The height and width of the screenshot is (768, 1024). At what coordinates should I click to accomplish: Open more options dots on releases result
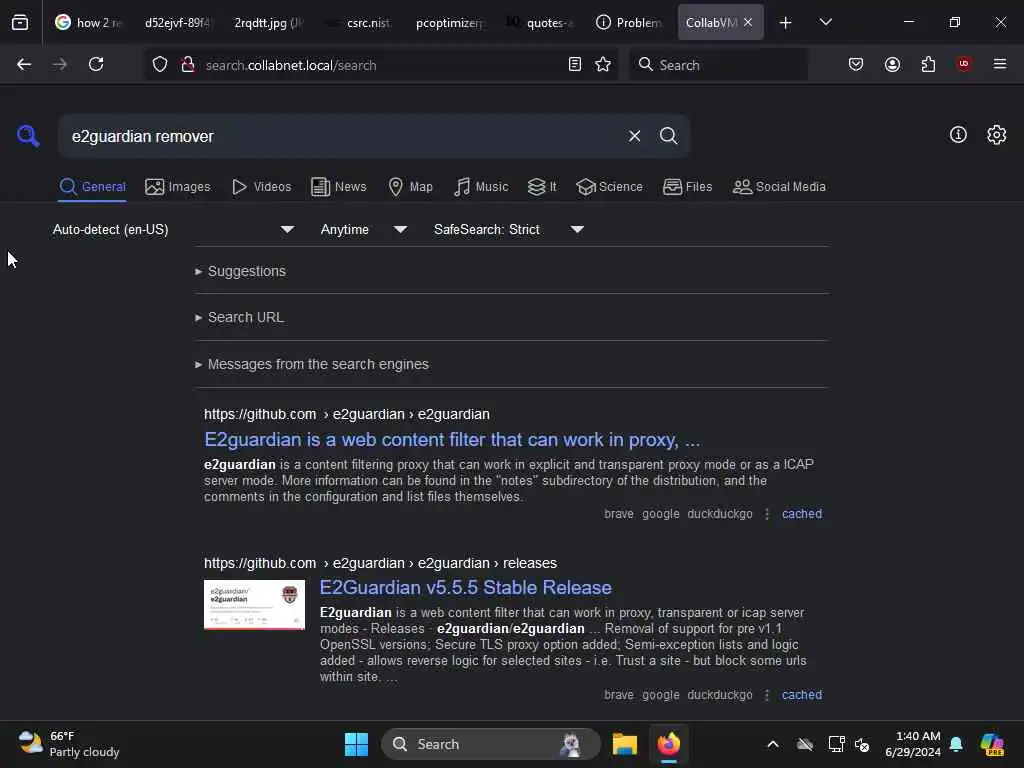click(767, 695)
